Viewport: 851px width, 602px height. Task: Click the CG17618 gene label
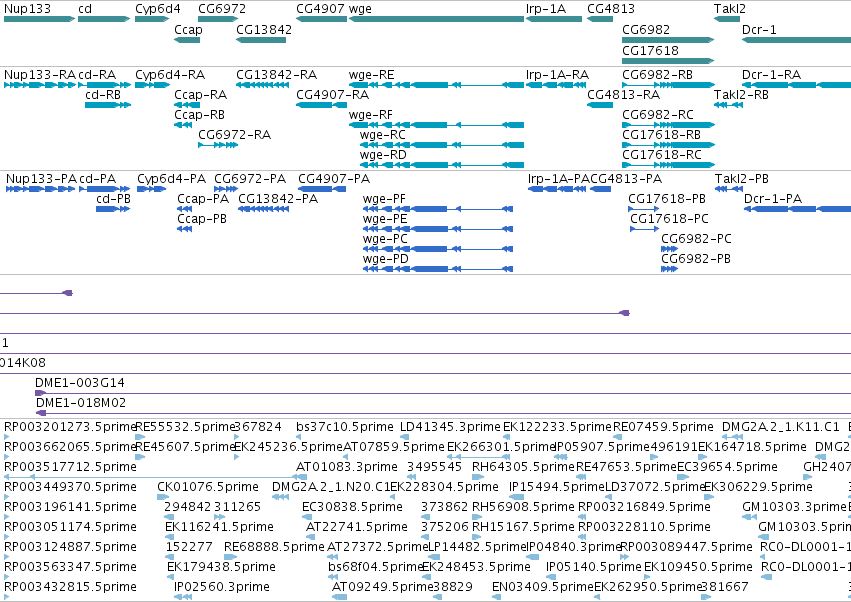coord(650,50)
